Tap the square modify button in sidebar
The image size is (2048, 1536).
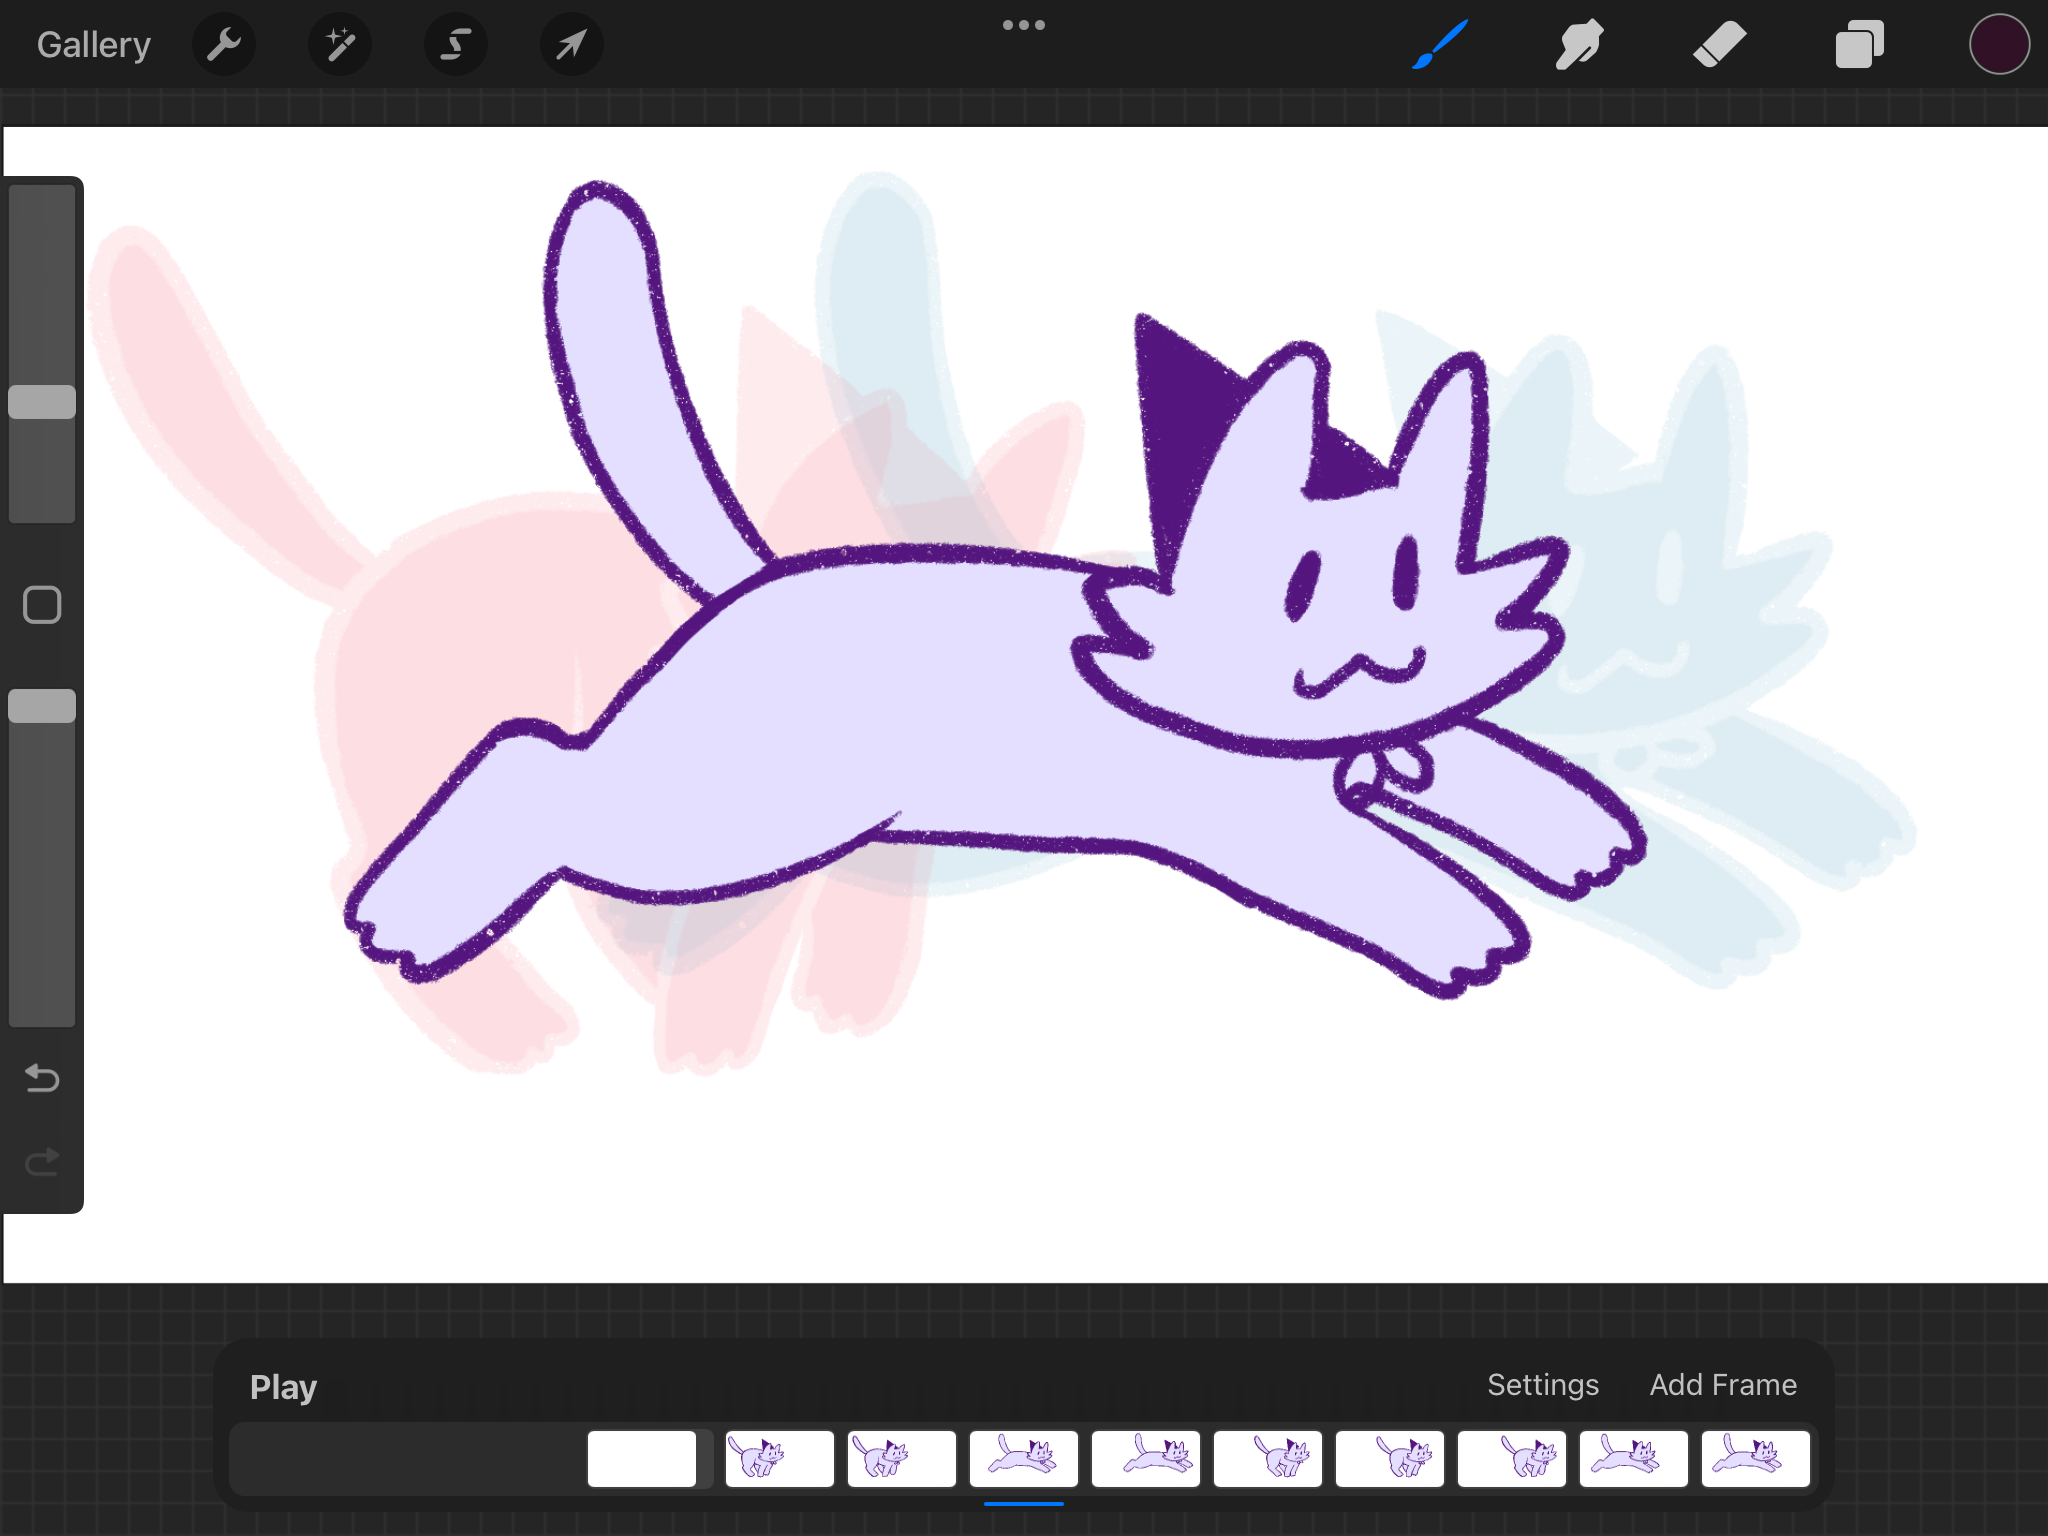click(x=42, y=605)
